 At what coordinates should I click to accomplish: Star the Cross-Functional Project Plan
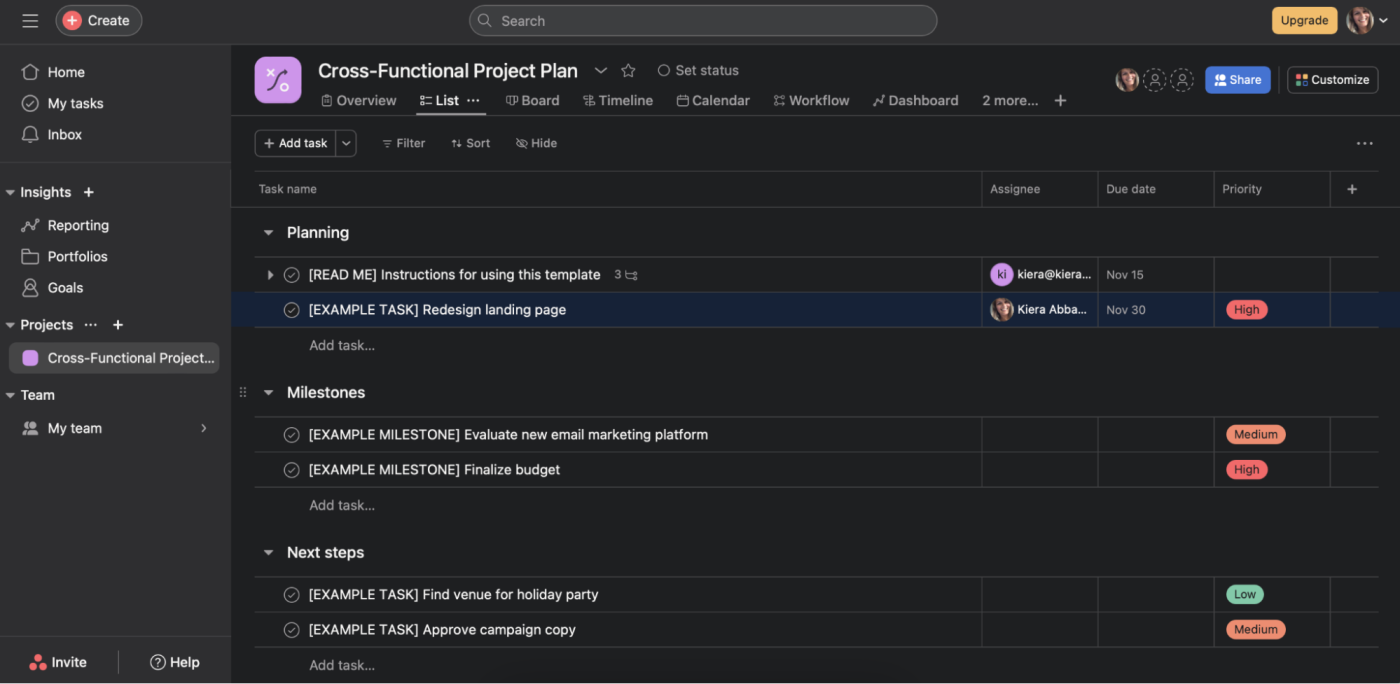(628, 71)
